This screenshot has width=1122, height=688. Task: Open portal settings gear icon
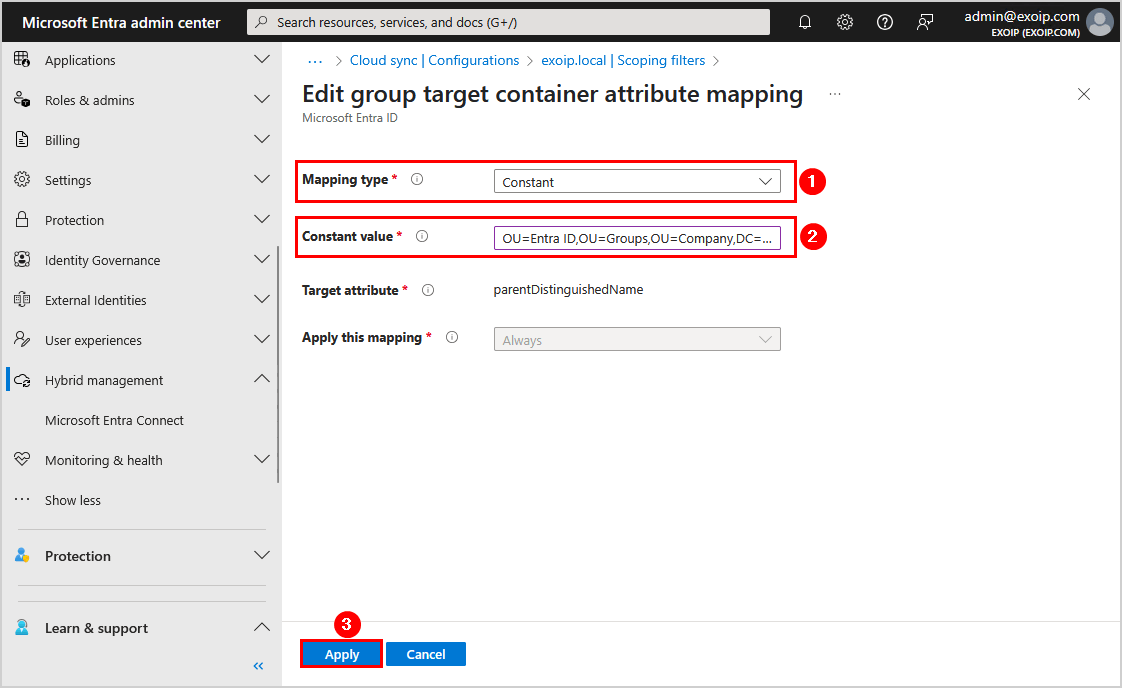coord(845,22)
